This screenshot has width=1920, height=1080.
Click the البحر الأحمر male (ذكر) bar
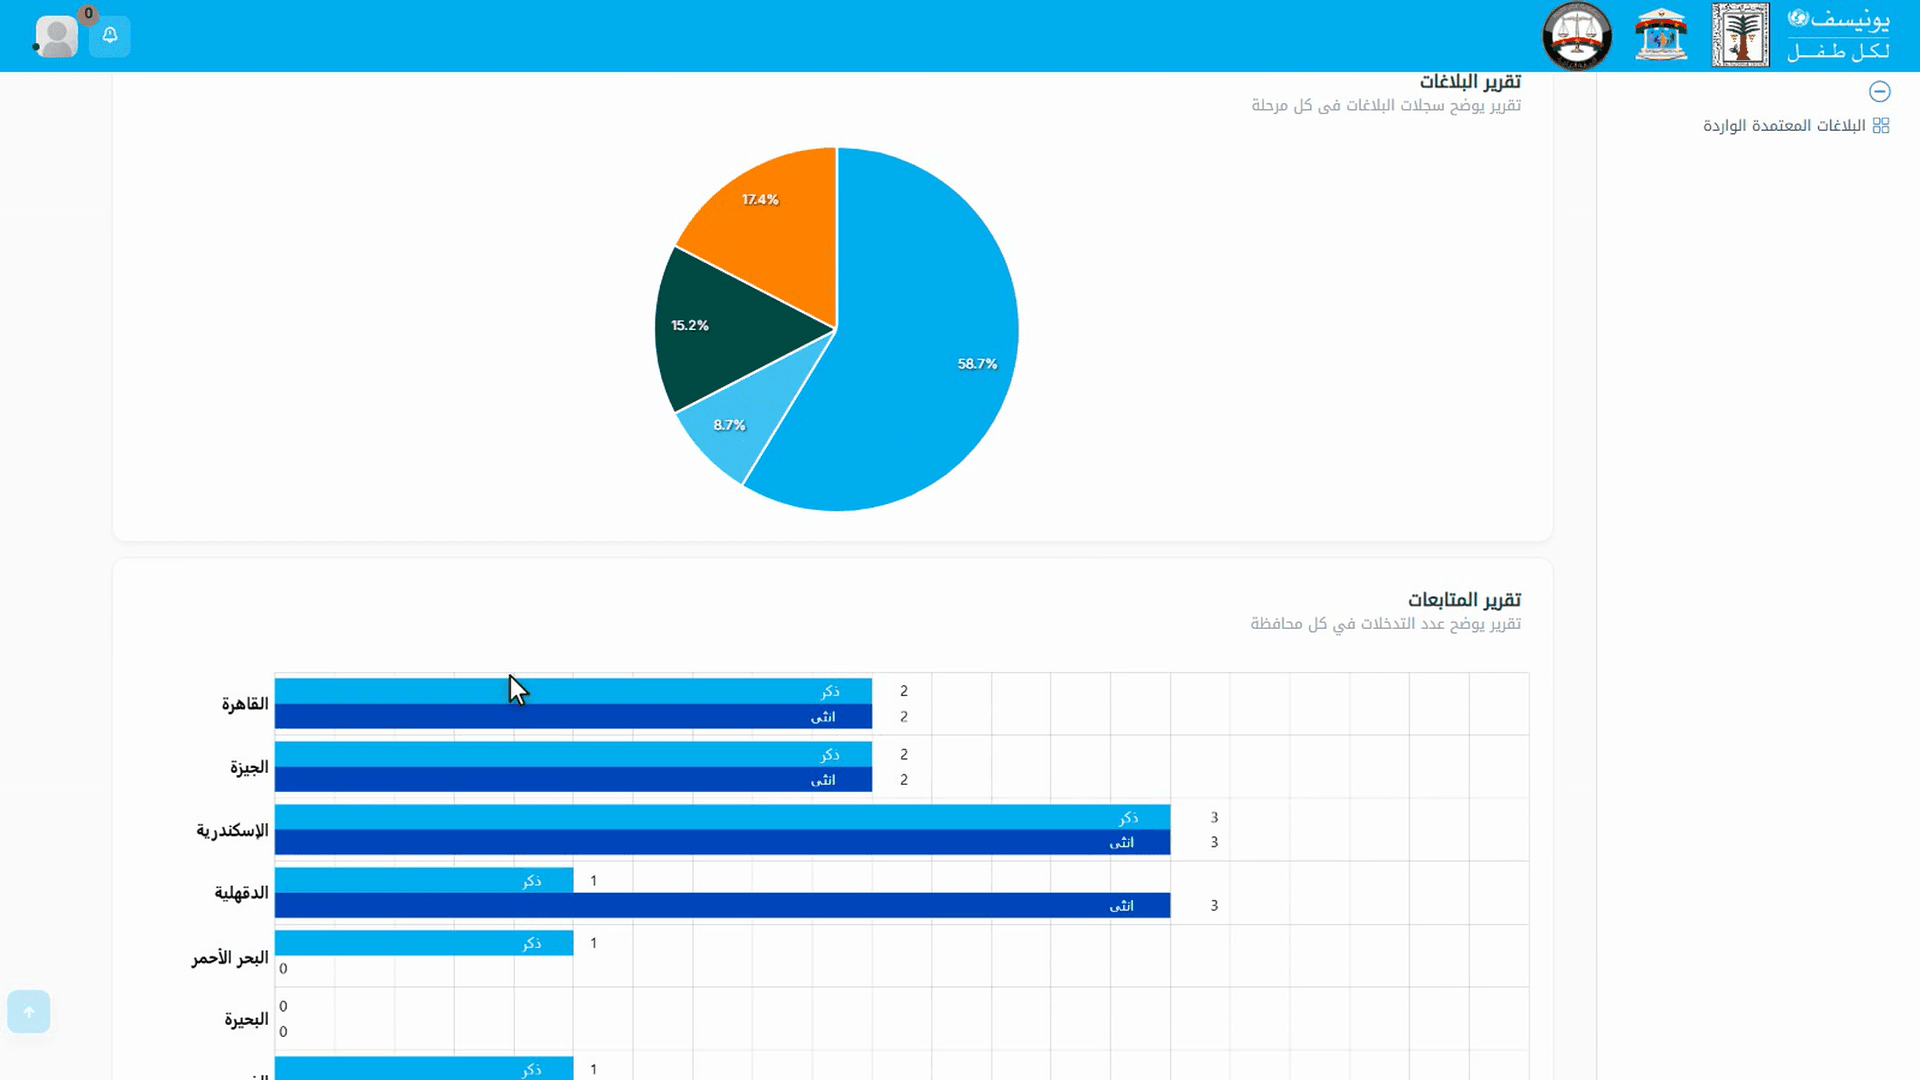[424, 943]
